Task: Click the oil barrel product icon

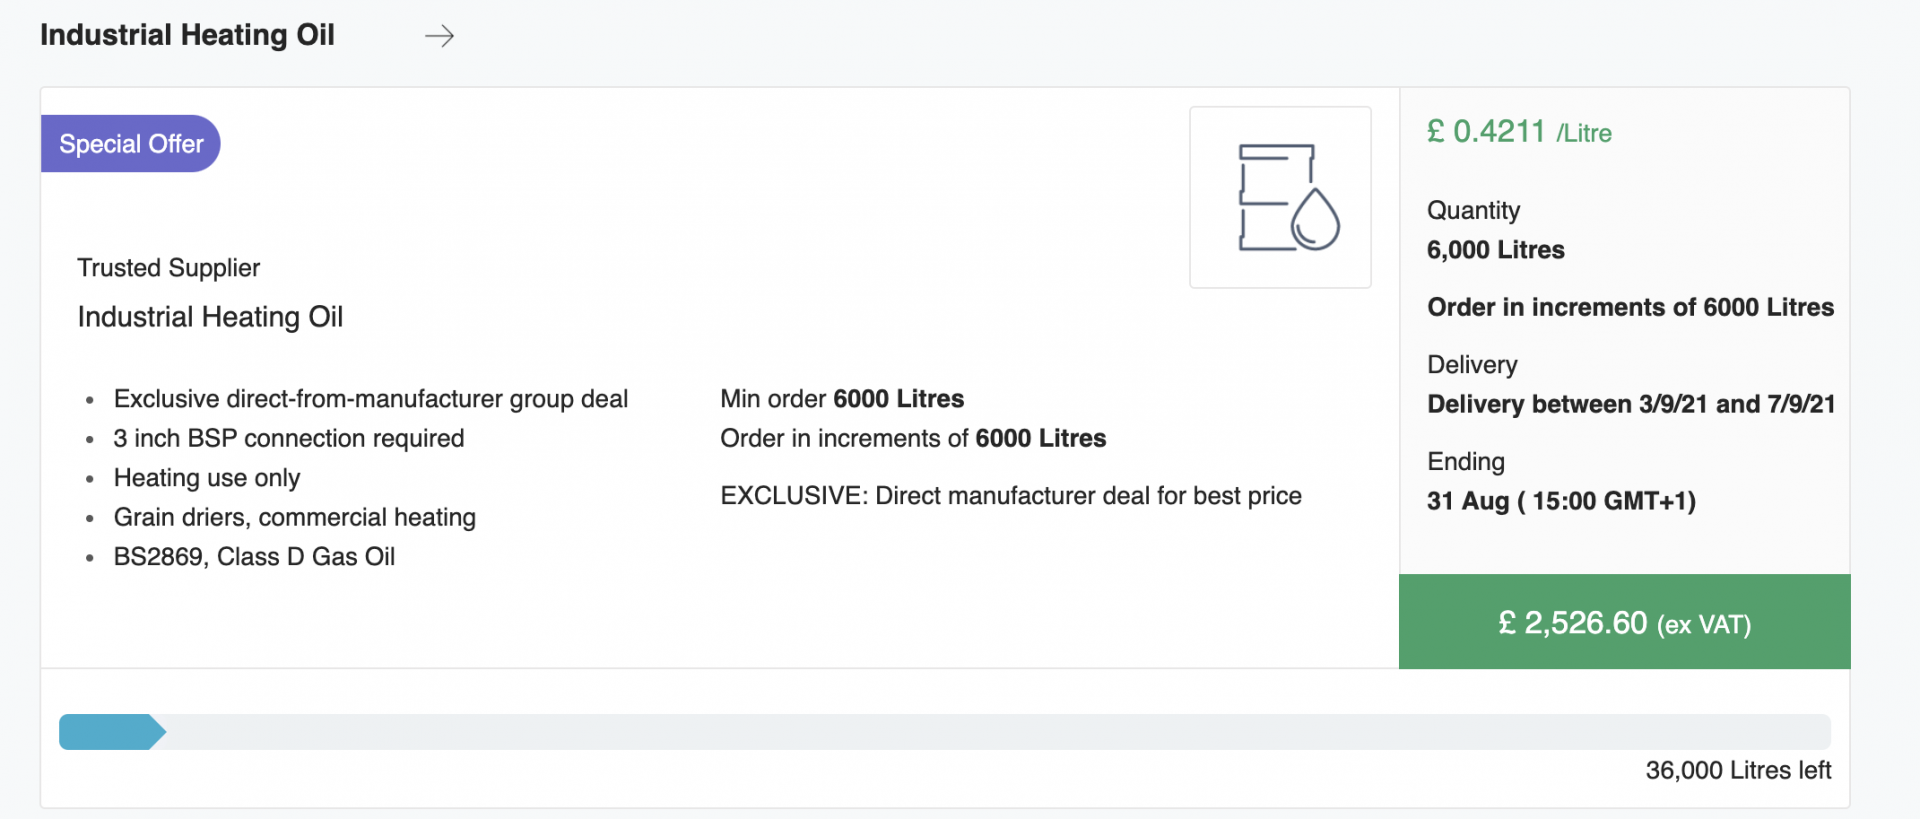Action: (1280, 198)
